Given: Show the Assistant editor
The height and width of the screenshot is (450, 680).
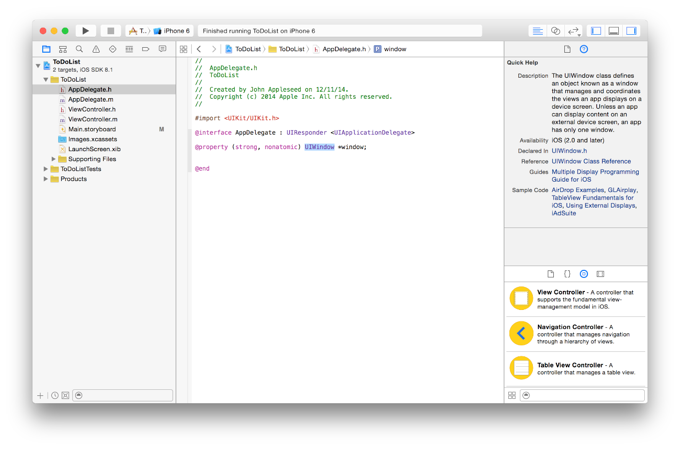Looking at the screenshot, I should point(556,31).
